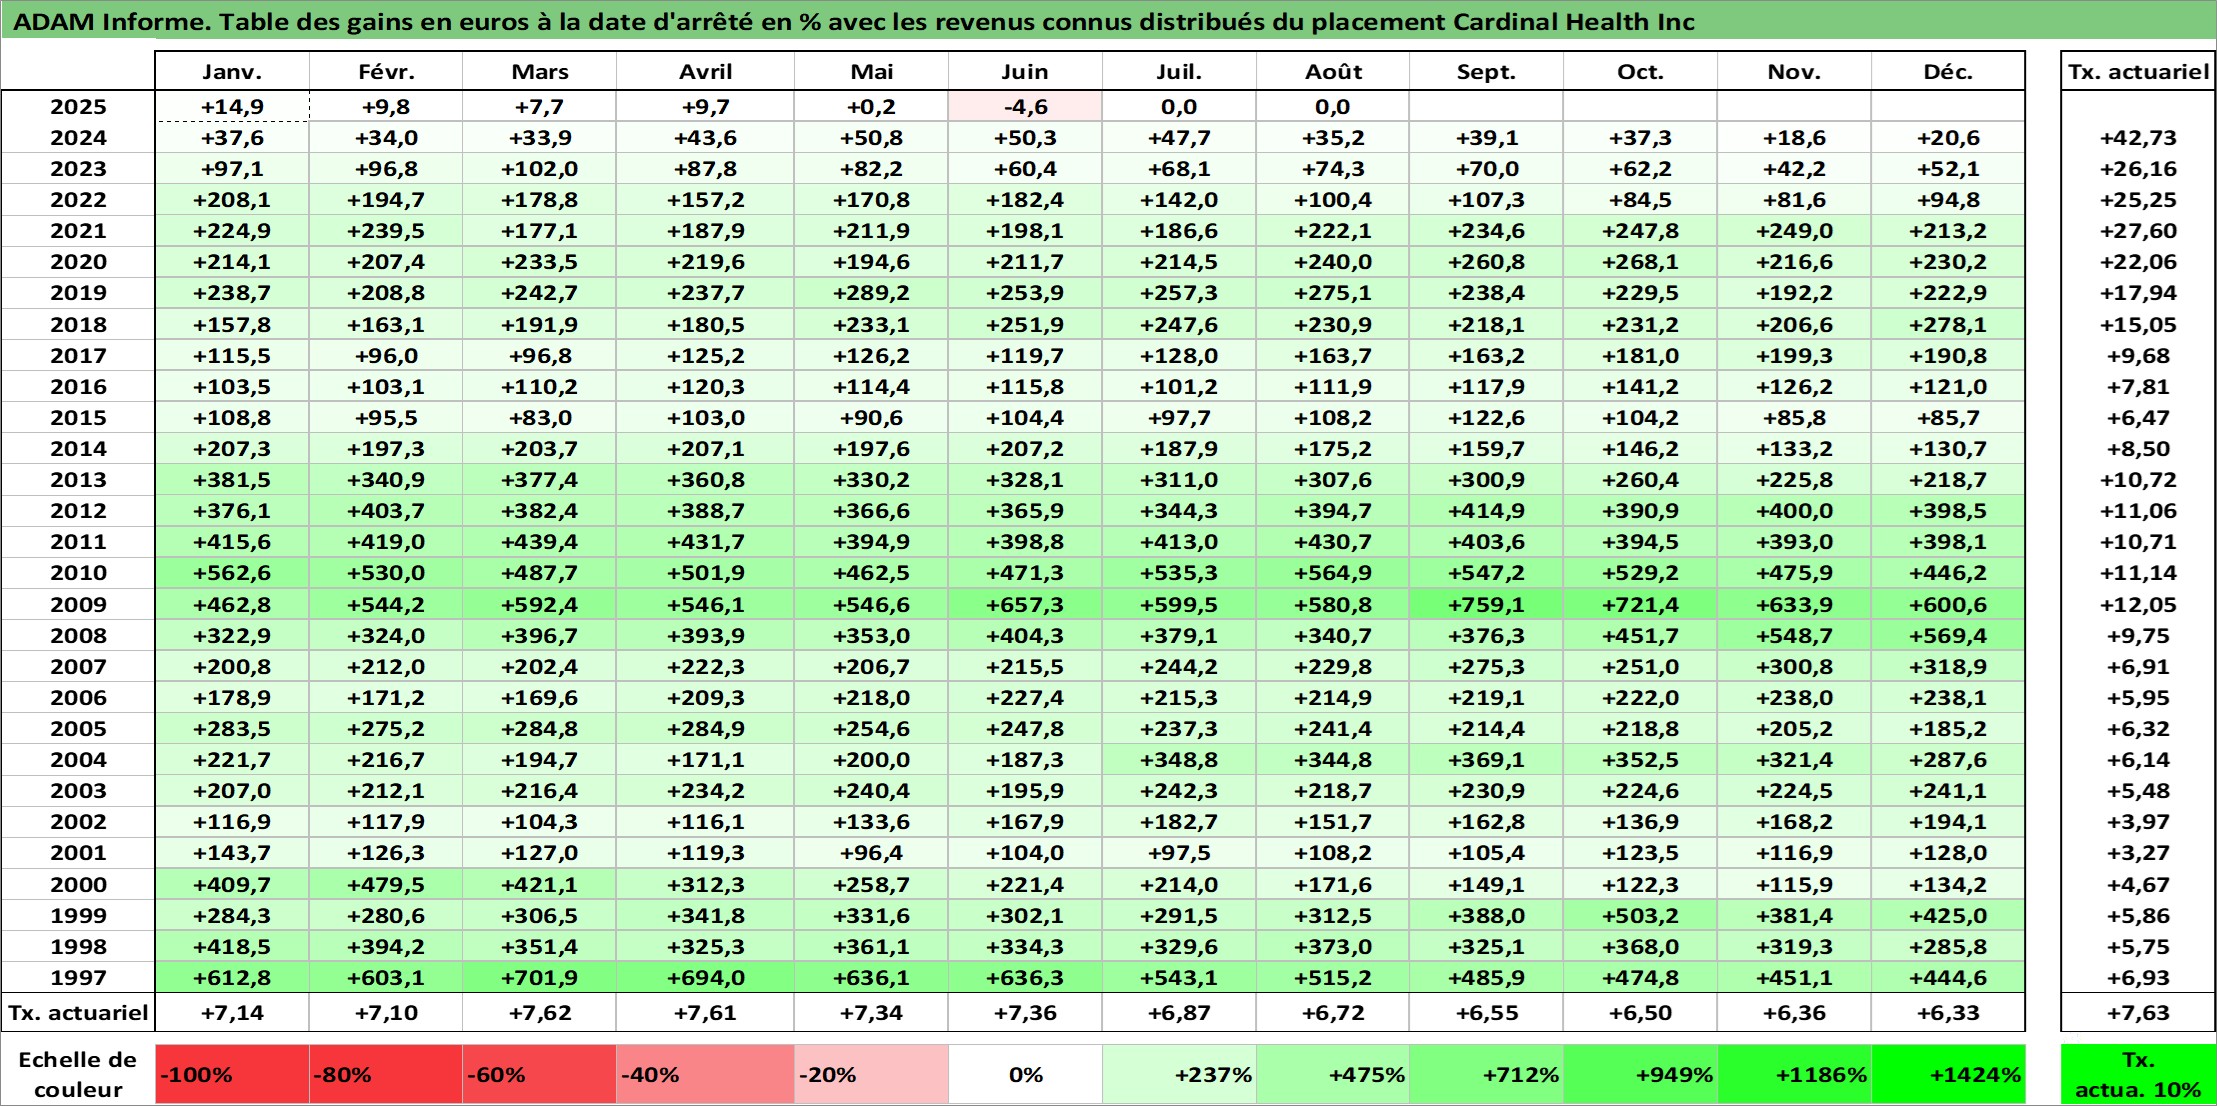Image resolution: width=2217 pixels, height=1106 pixels.
Task: Click the 0% white color scale swatch
Action: (1025, 1075)
